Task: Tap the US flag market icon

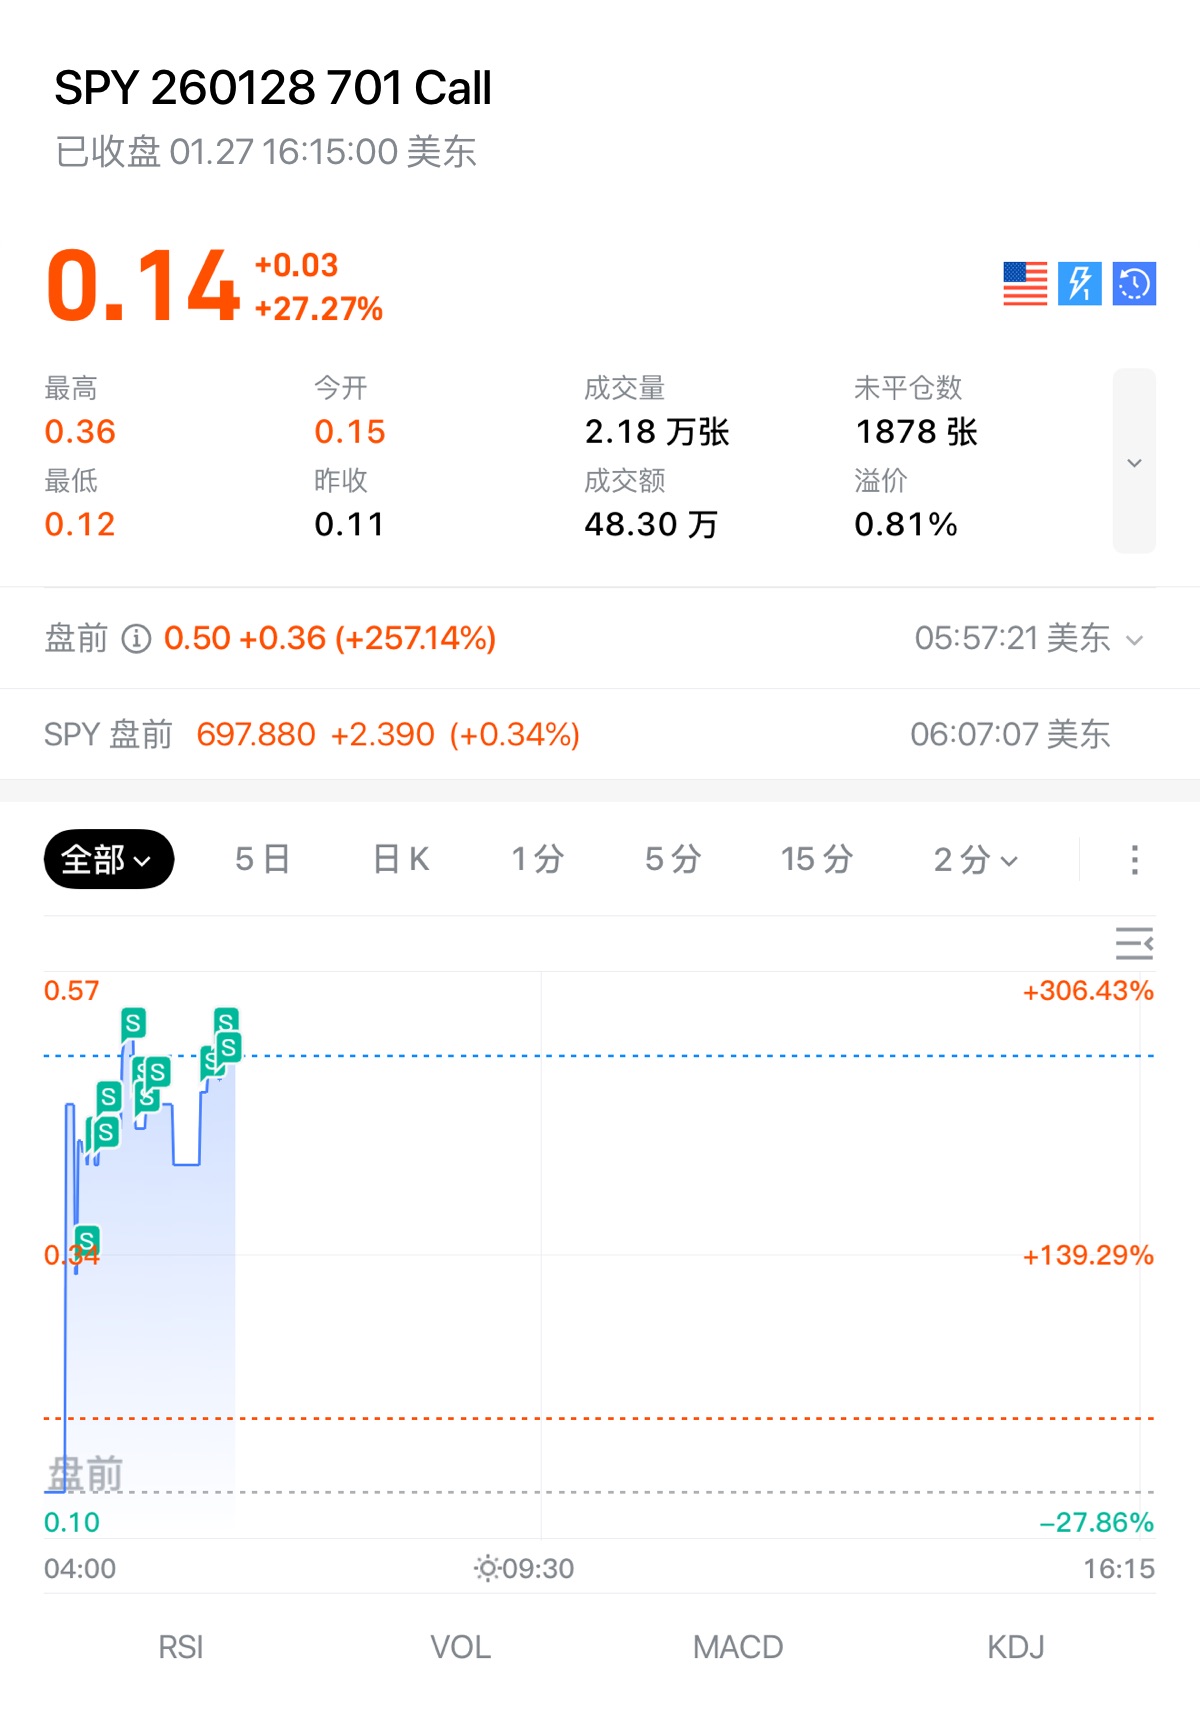Action: coord(1025,284)
